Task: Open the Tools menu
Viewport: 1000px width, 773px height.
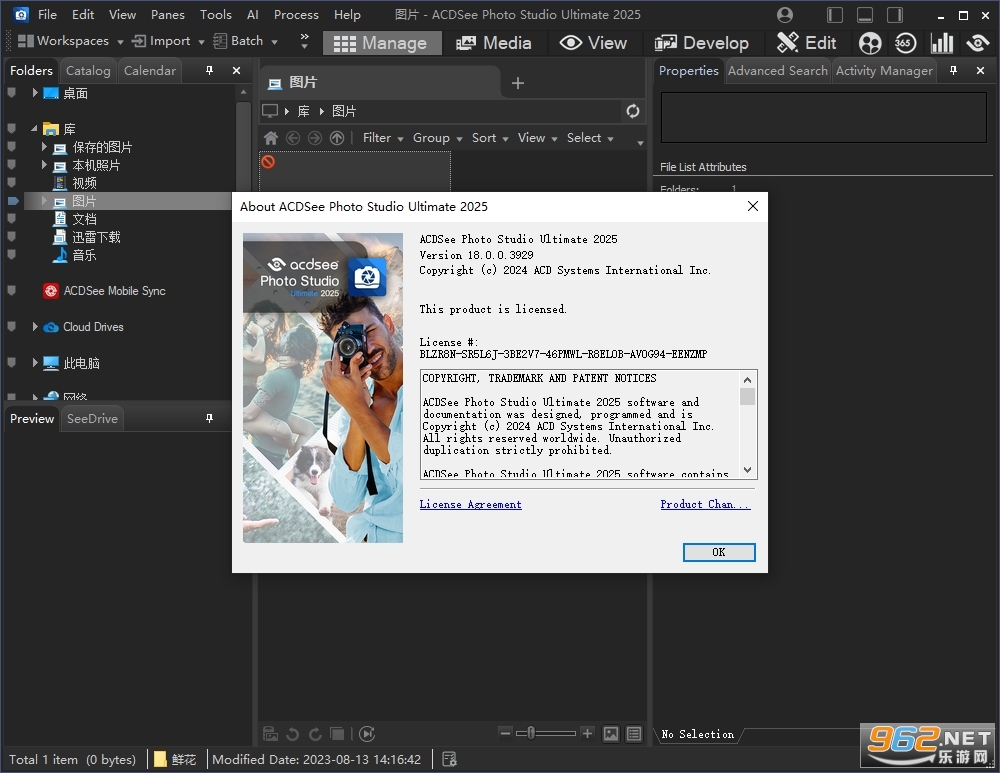Action: pos(216,14)
